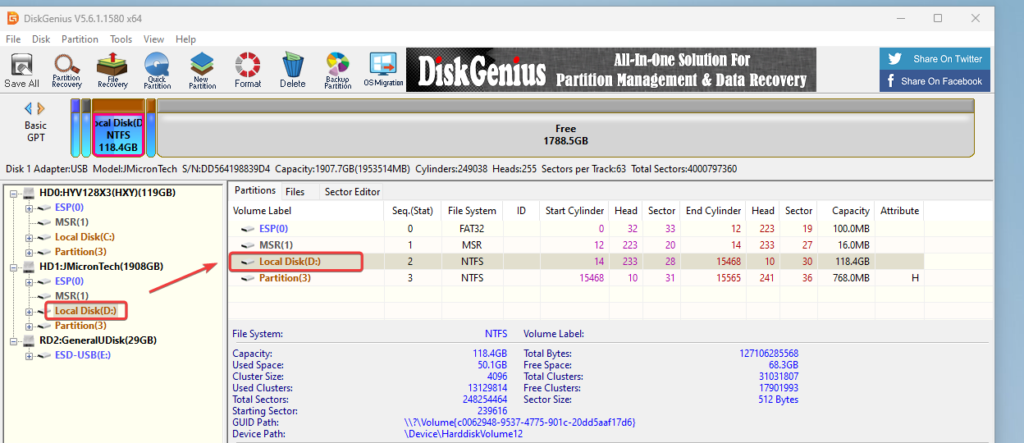Collapse the HD0:HYV128X3 disk node
Screen dimensions: 1024x443
tap(14, 193)
